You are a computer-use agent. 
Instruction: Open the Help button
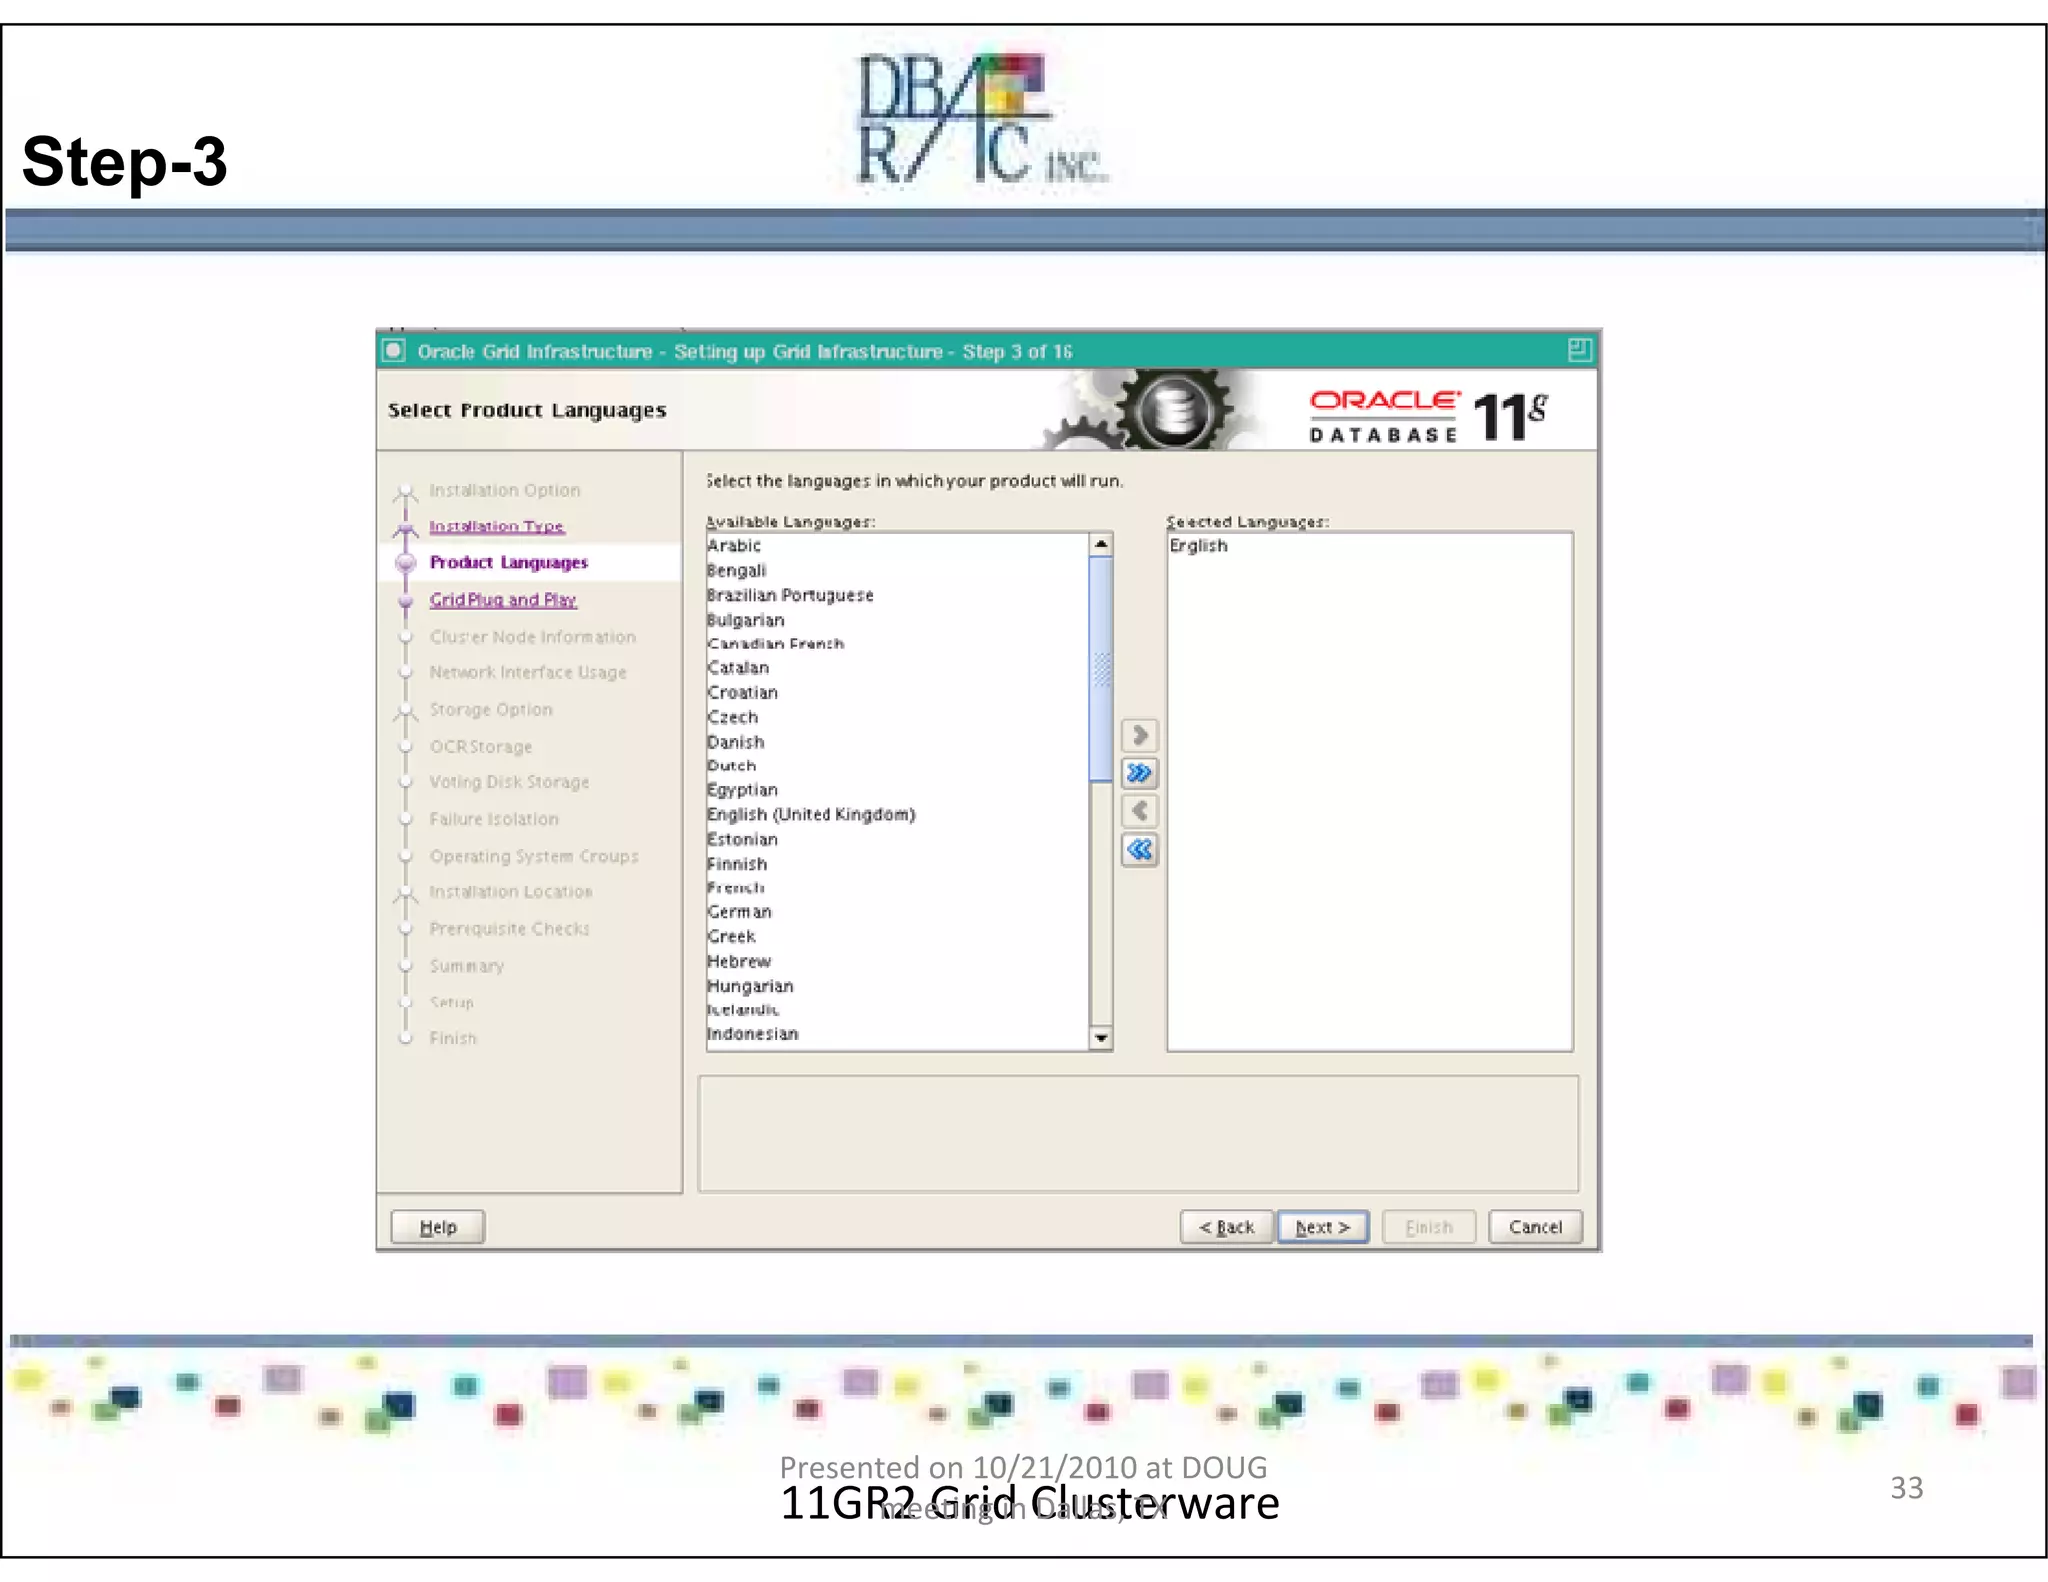(x=438, y=1227)
